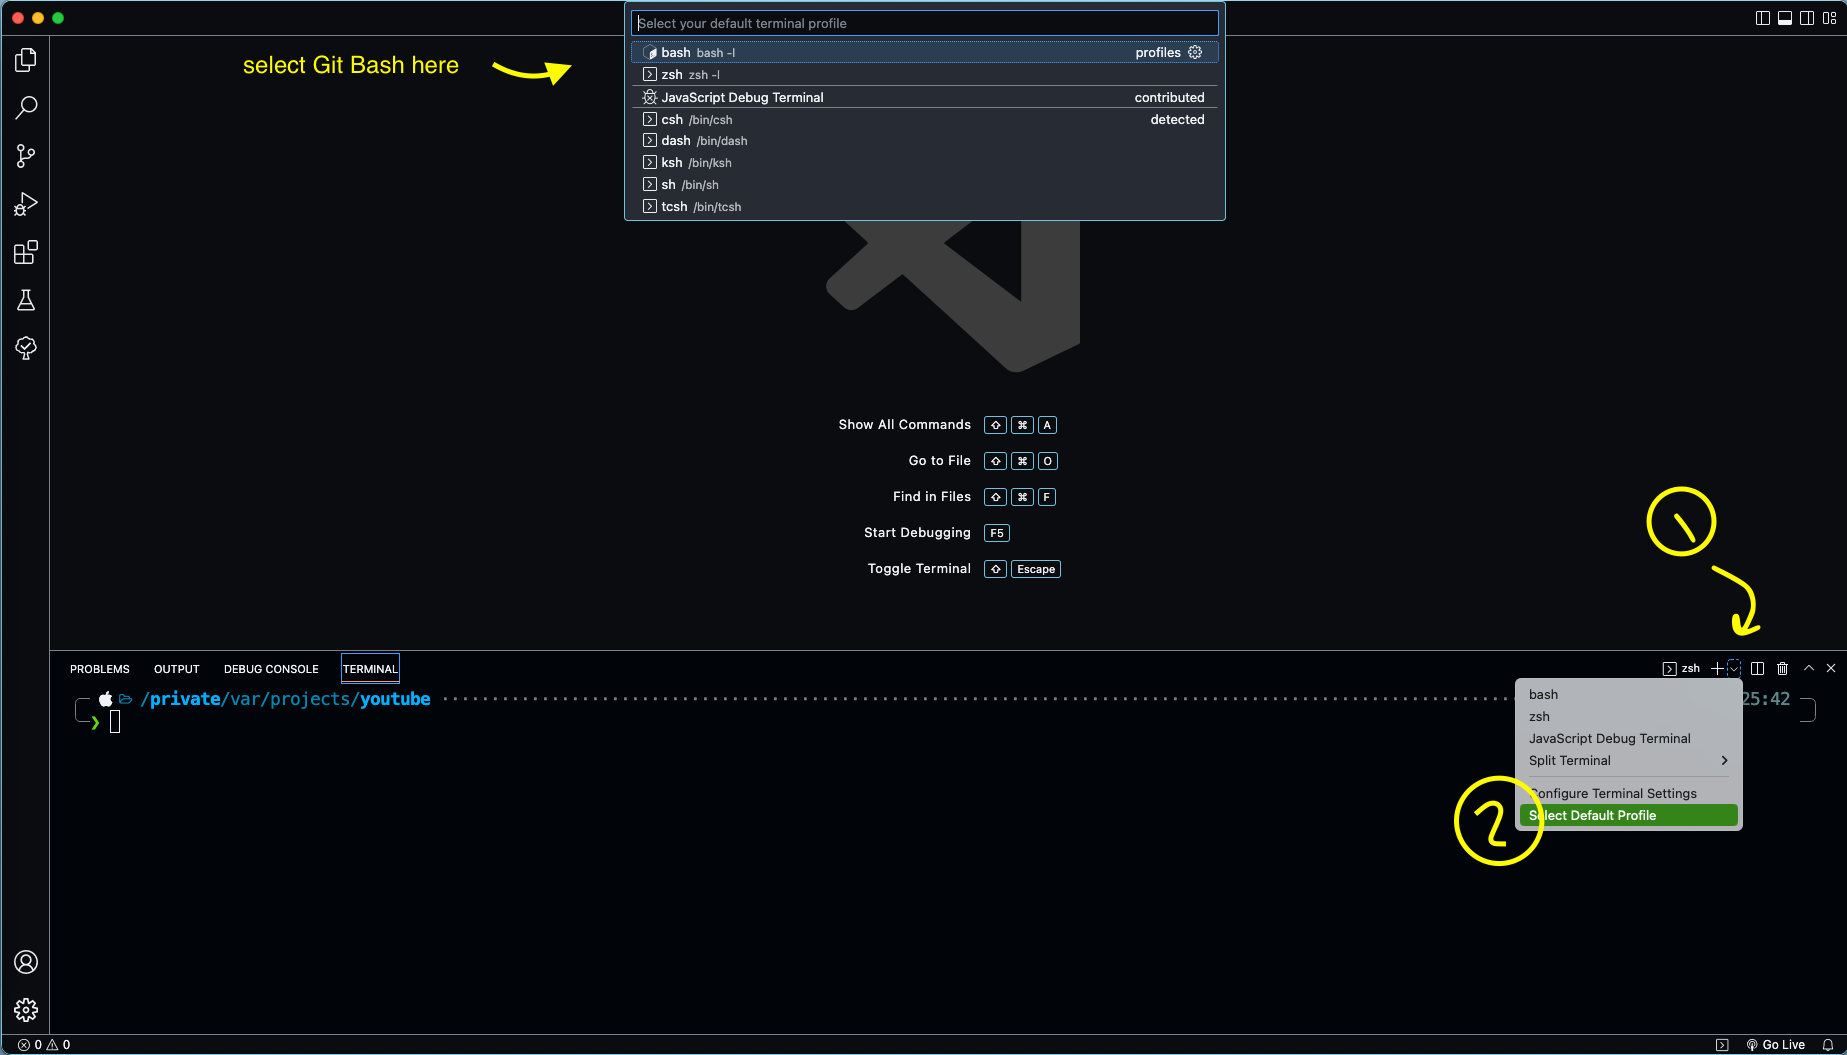
Task: Click the terminal prompt cursor line
Action: tap(115, 722)
